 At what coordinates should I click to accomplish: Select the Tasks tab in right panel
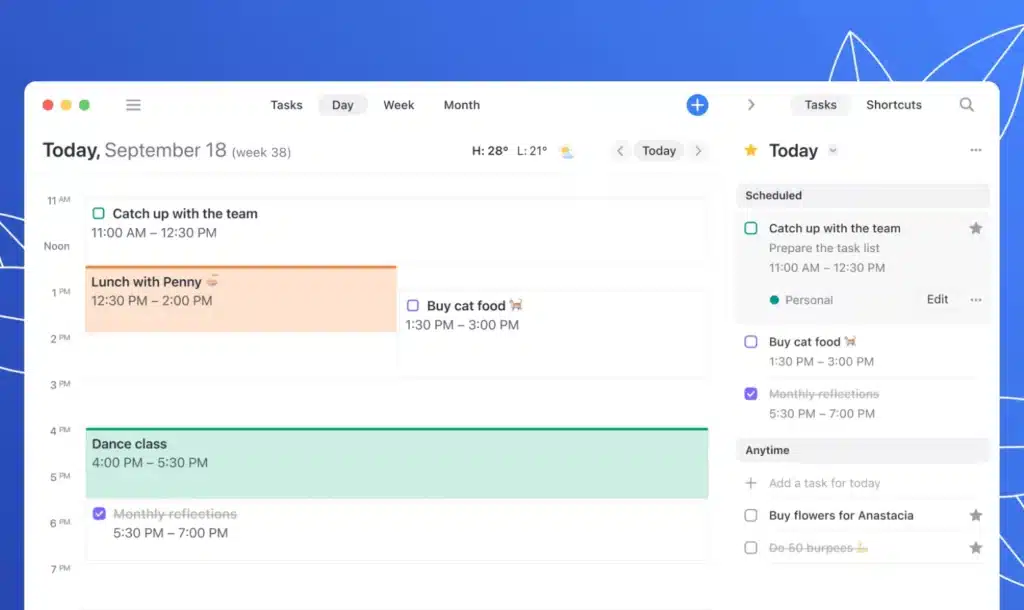(820, 104)
